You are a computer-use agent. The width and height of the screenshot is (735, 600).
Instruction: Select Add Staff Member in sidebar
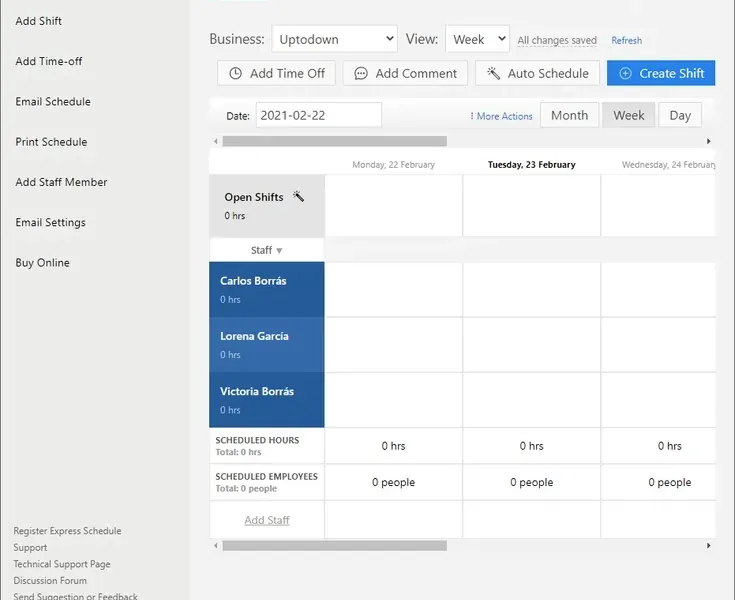(x=61, y=182)
